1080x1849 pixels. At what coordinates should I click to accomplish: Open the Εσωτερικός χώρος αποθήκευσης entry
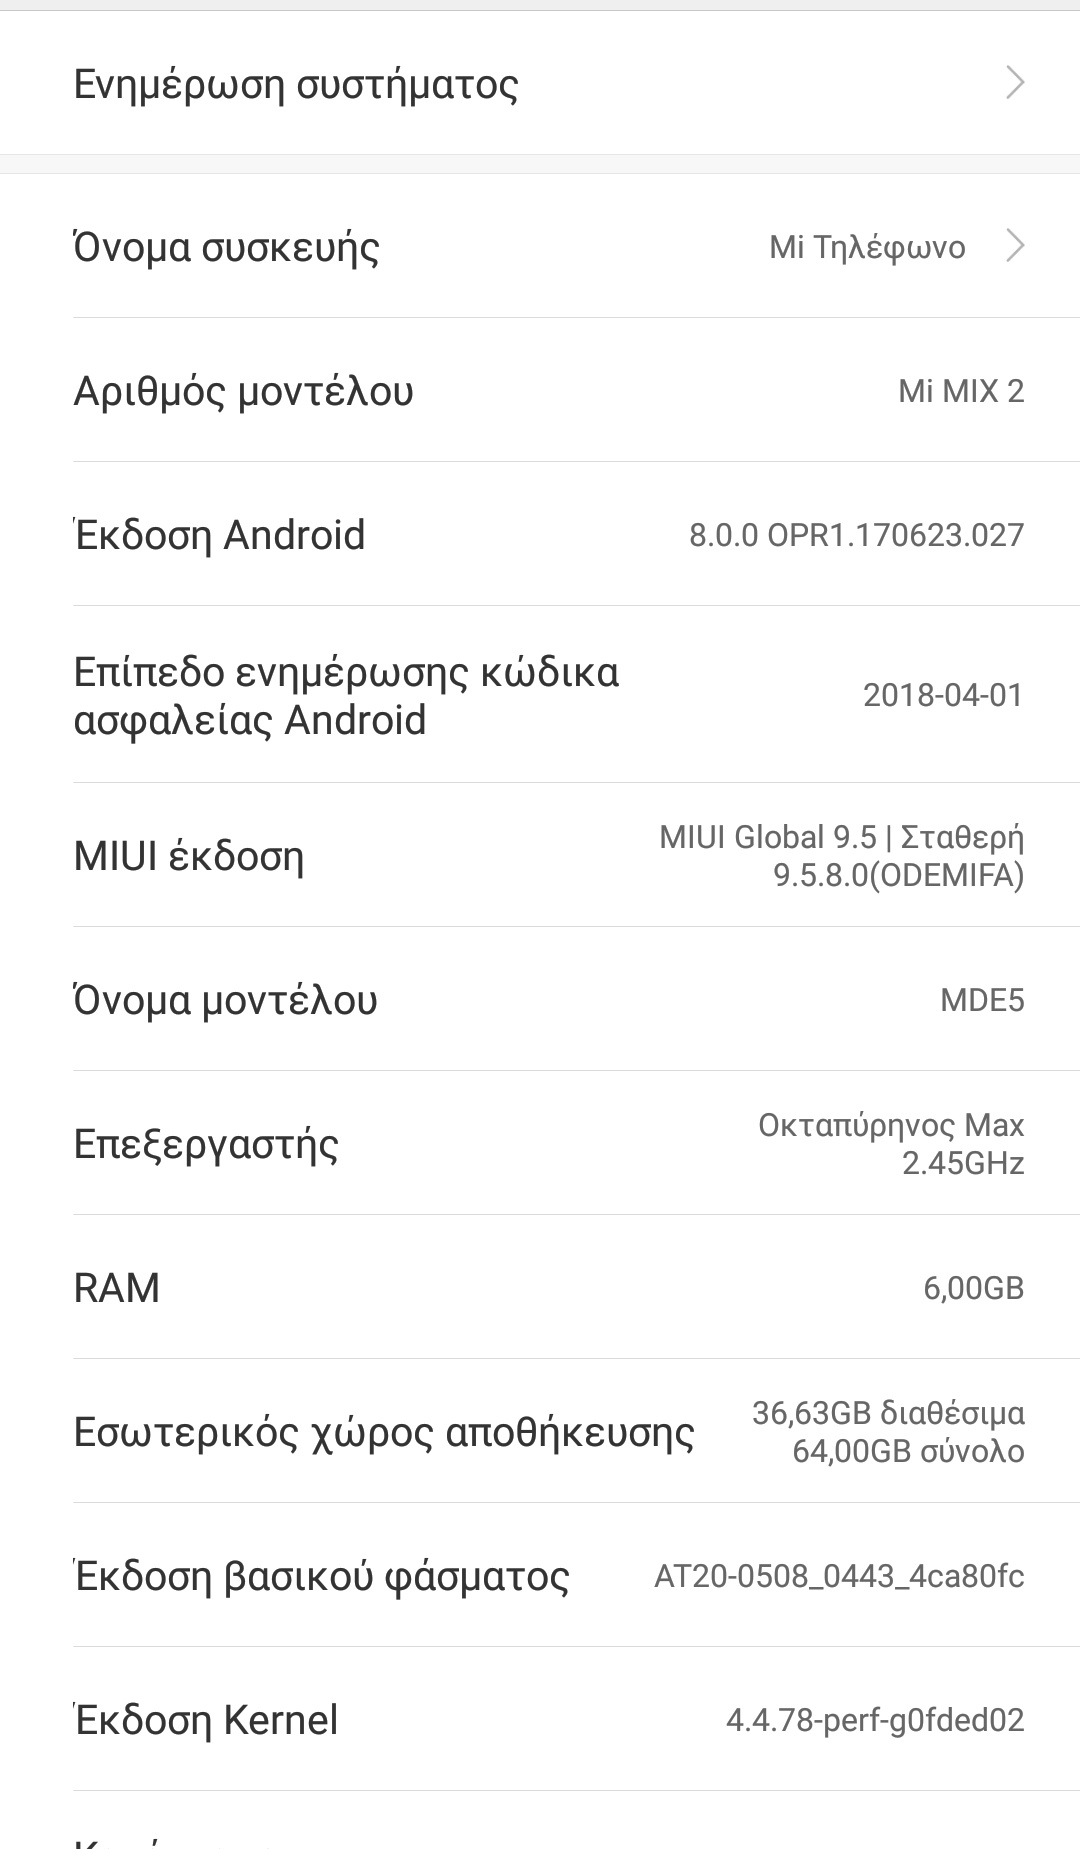click(x=384, y=1432)
